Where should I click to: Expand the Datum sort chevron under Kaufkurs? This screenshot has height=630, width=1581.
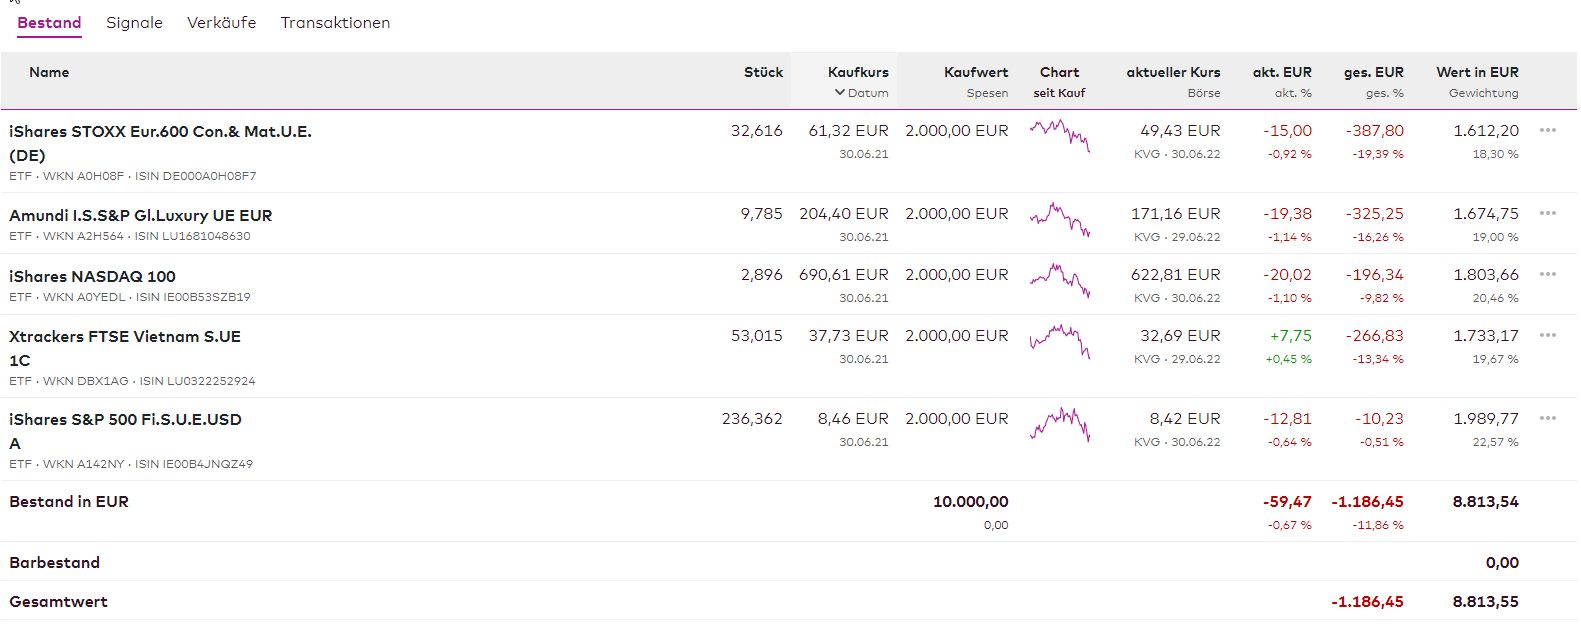point(840,93)
